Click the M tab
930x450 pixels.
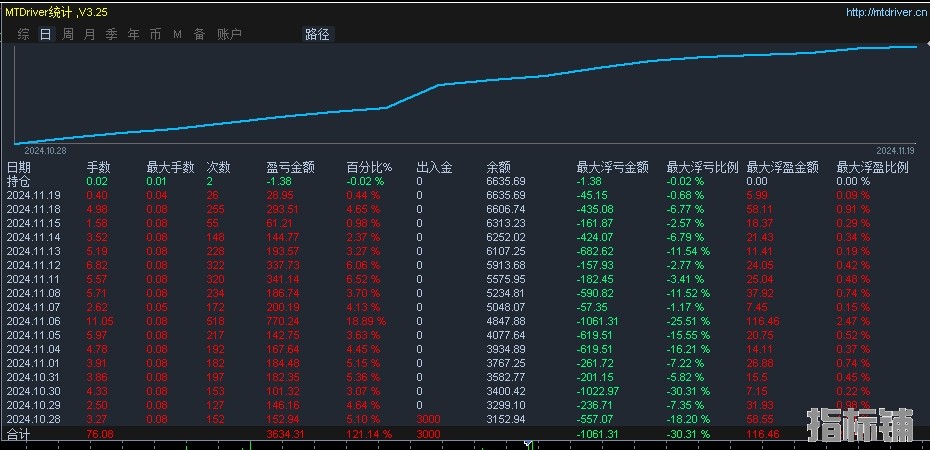(177, 34)
